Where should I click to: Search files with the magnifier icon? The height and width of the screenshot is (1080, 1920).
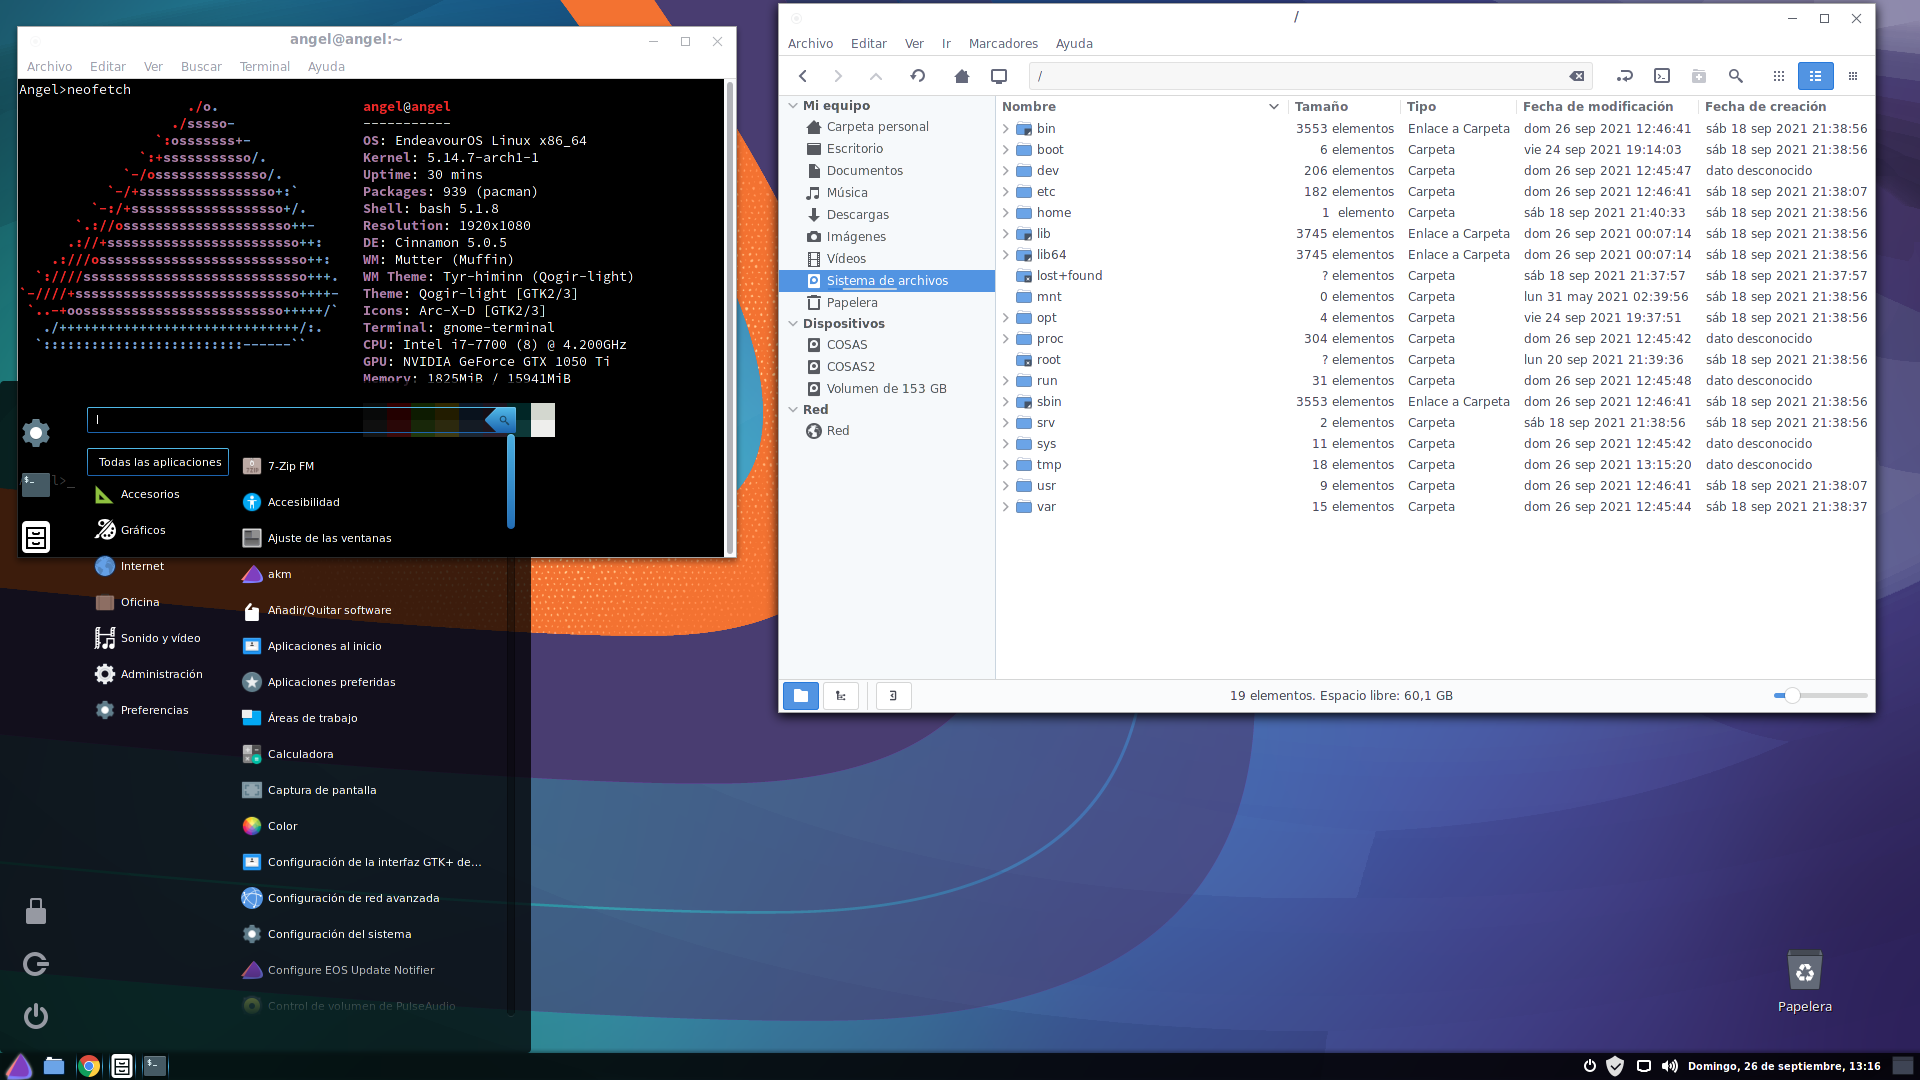[x=1736, y=76]
